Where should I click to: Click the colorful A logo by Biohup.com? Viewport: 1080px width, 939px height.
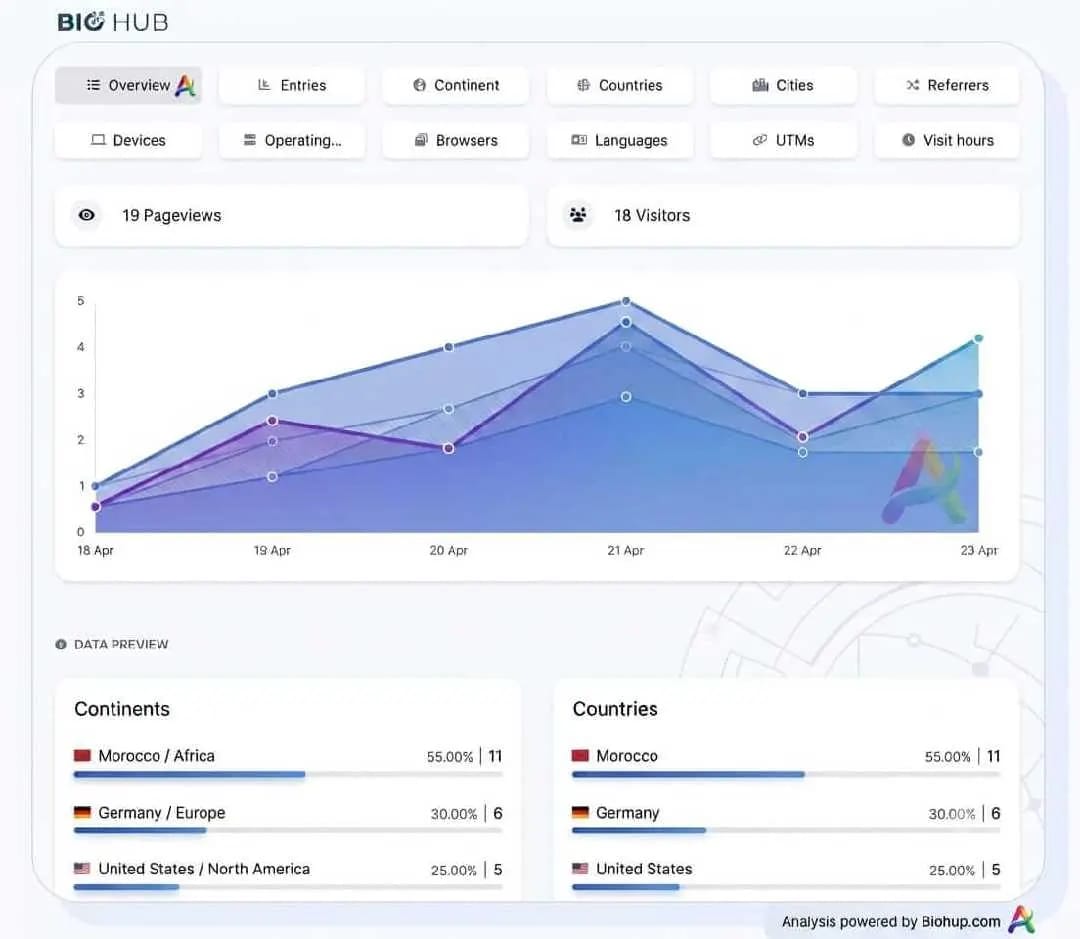(x=1021, y=920)
